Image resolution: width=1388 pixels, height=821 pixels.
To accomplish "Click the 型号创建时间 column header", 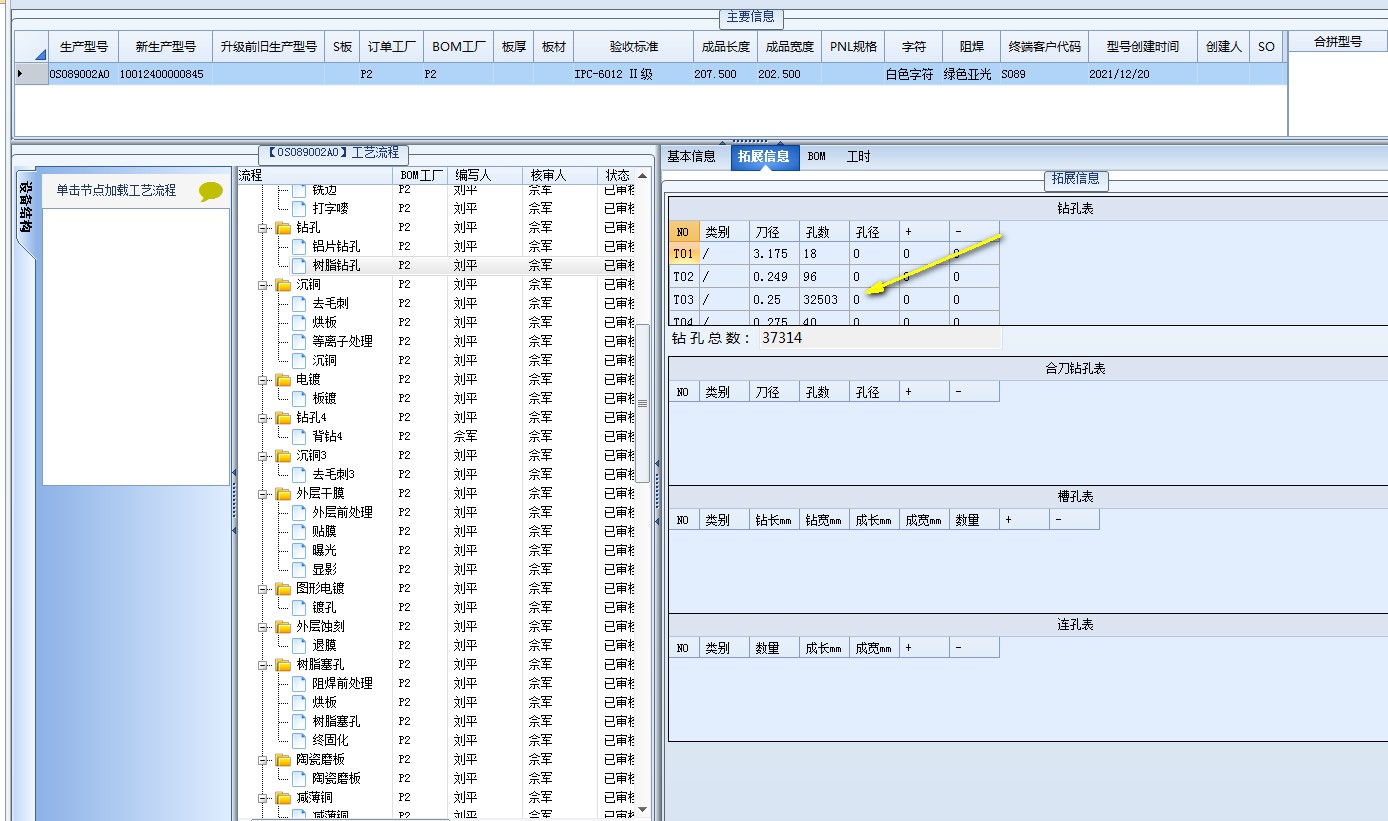I will [x=1142, y=46].
